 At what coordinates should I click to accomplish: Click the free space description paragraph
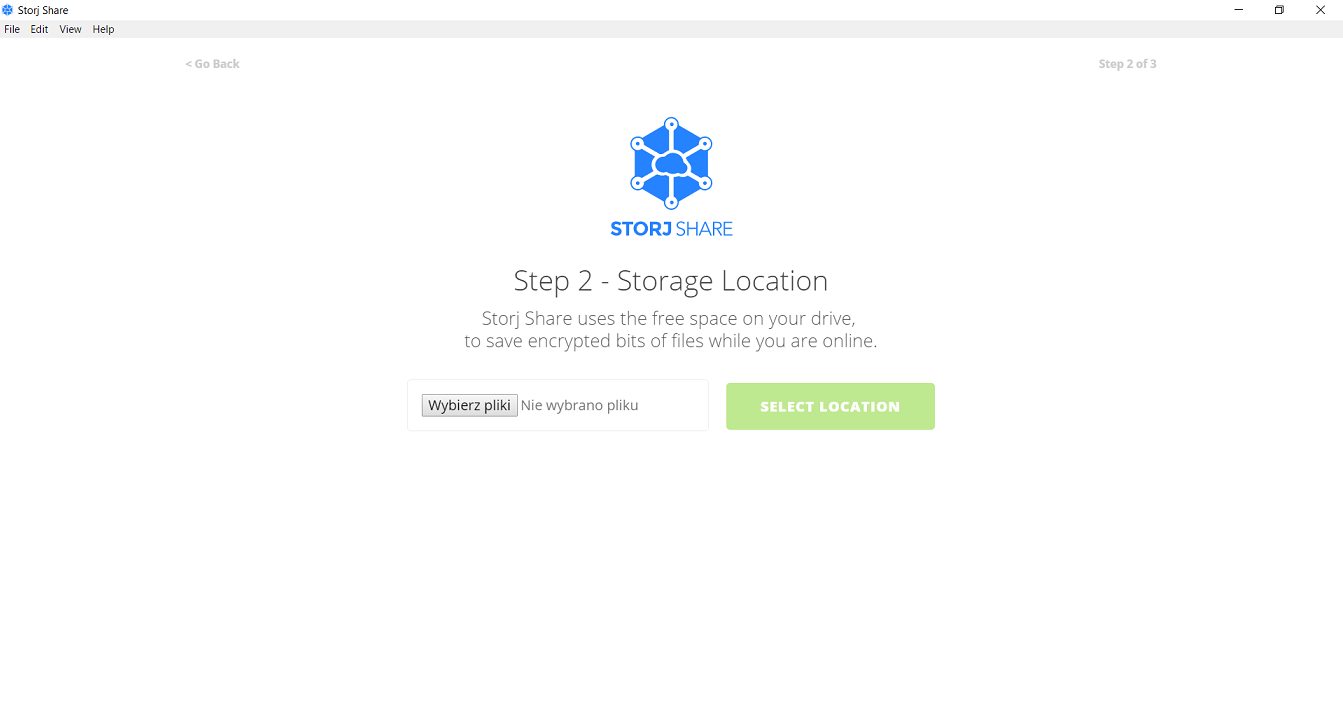click(x=670, y=330)
